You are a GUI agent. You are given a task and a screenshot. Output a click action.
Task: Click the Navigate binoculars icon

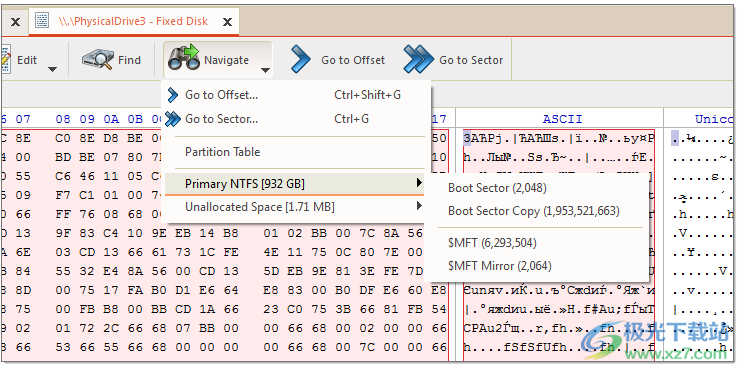(184, 58)
